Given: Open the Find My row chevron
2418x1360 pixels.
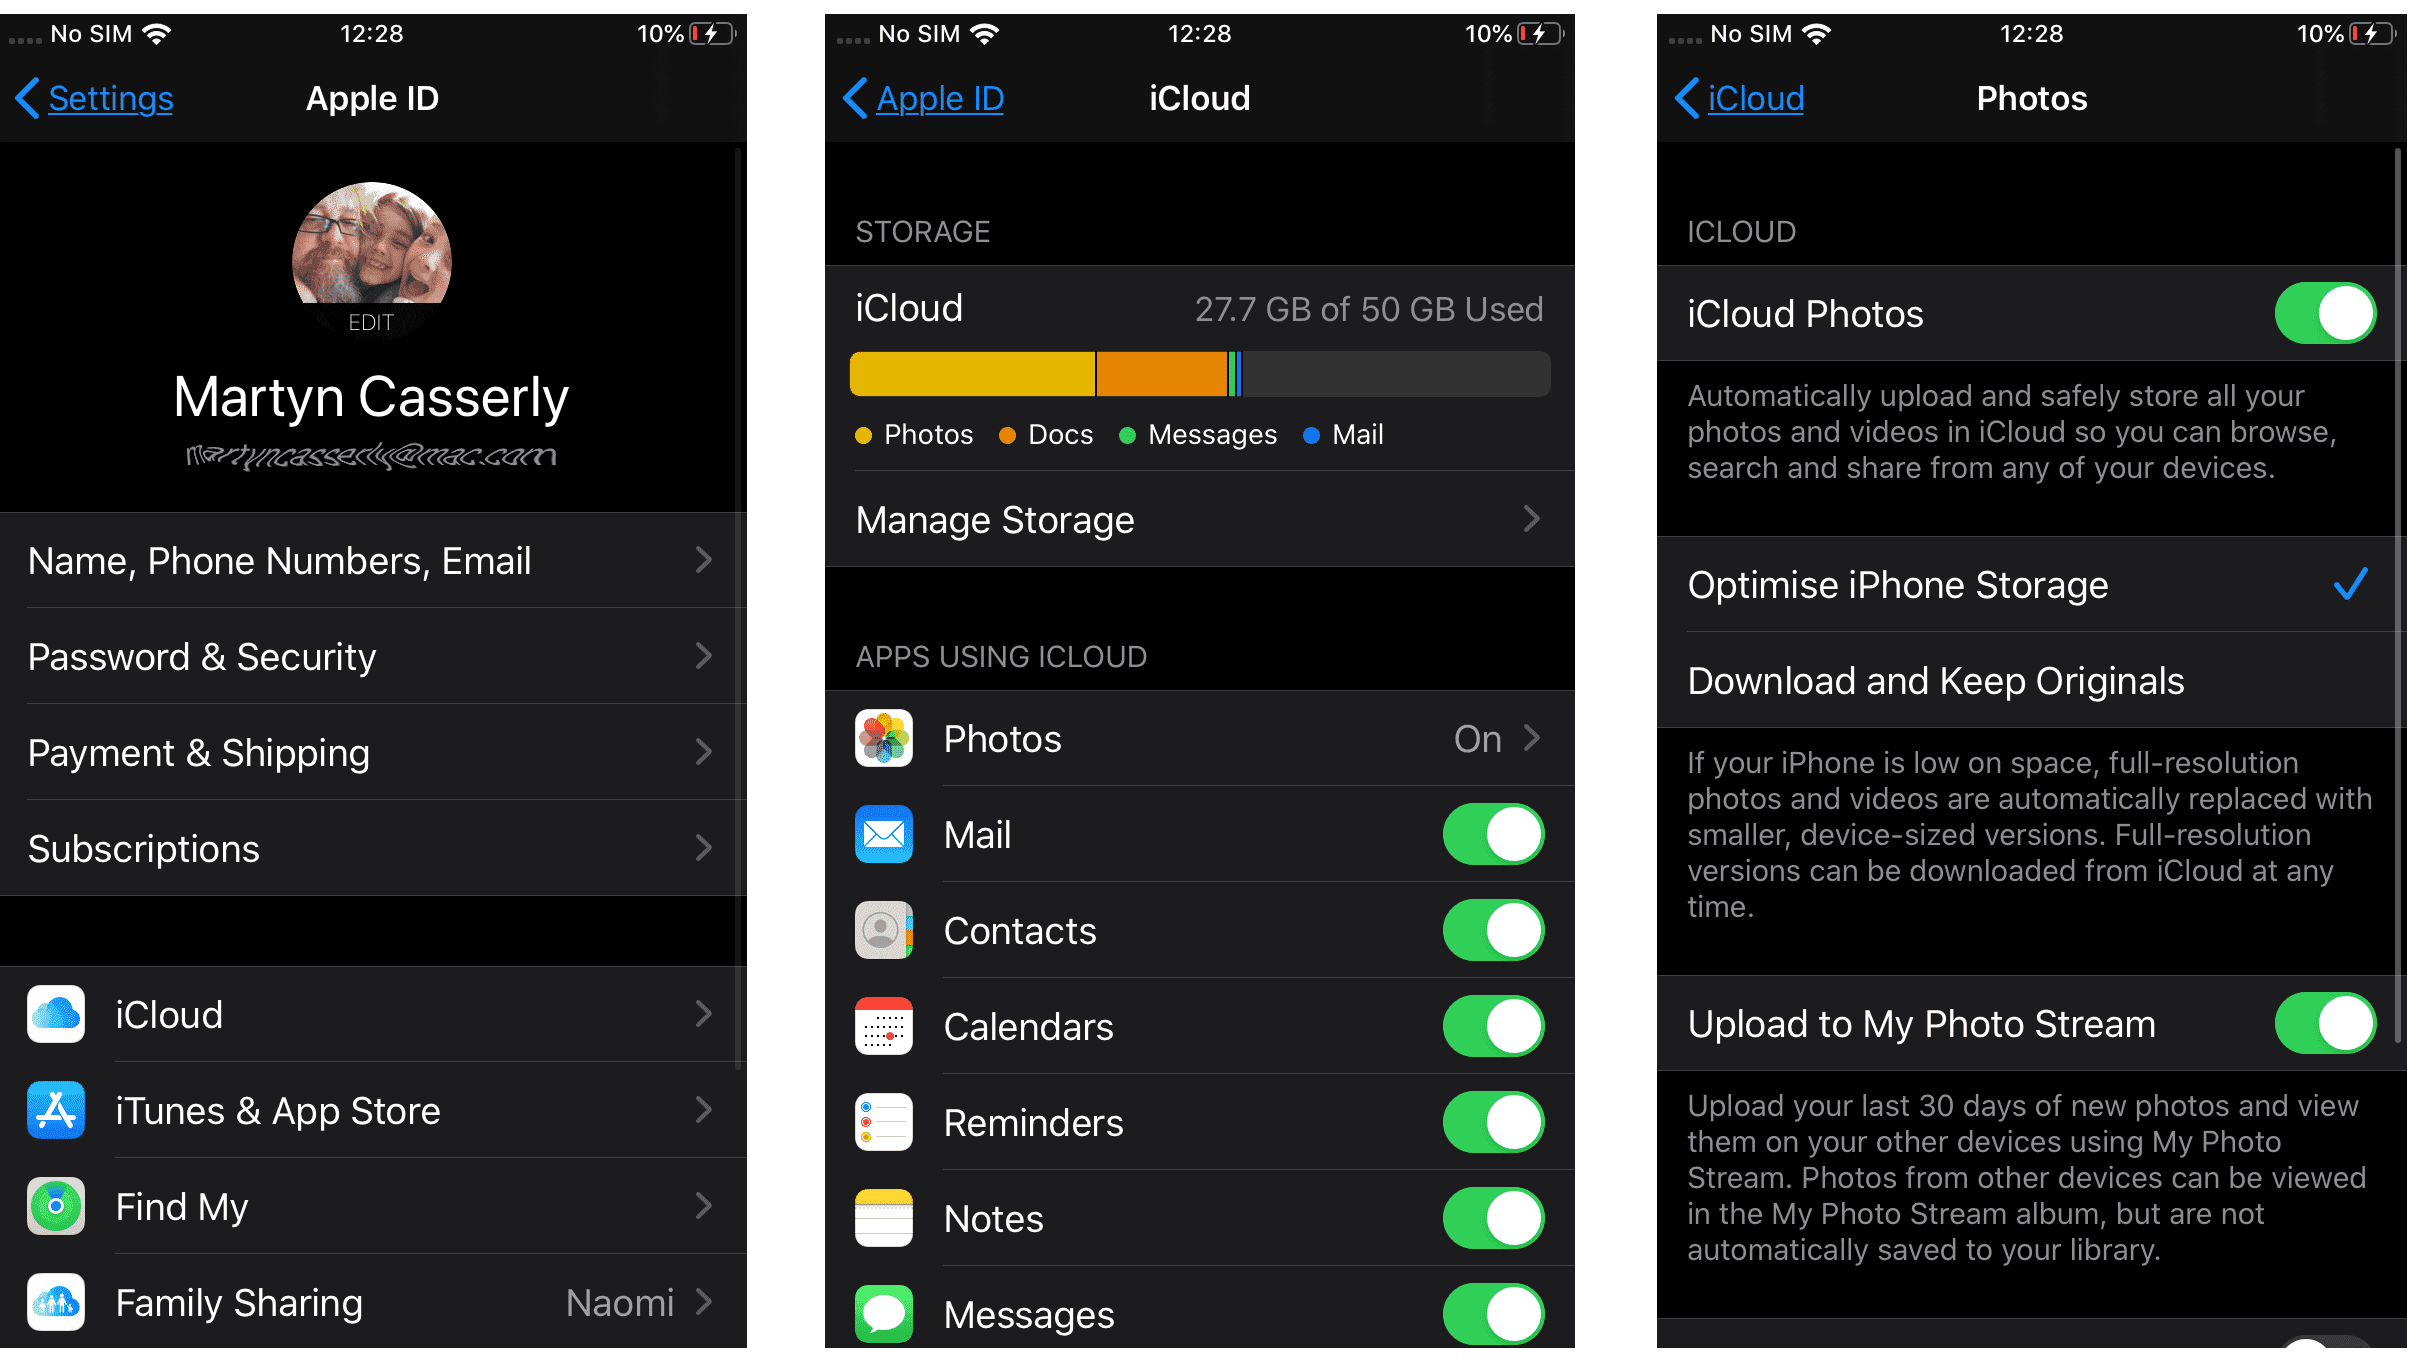Looking at the screenshot, I should pyautogui.click(x=704, y=1206).
